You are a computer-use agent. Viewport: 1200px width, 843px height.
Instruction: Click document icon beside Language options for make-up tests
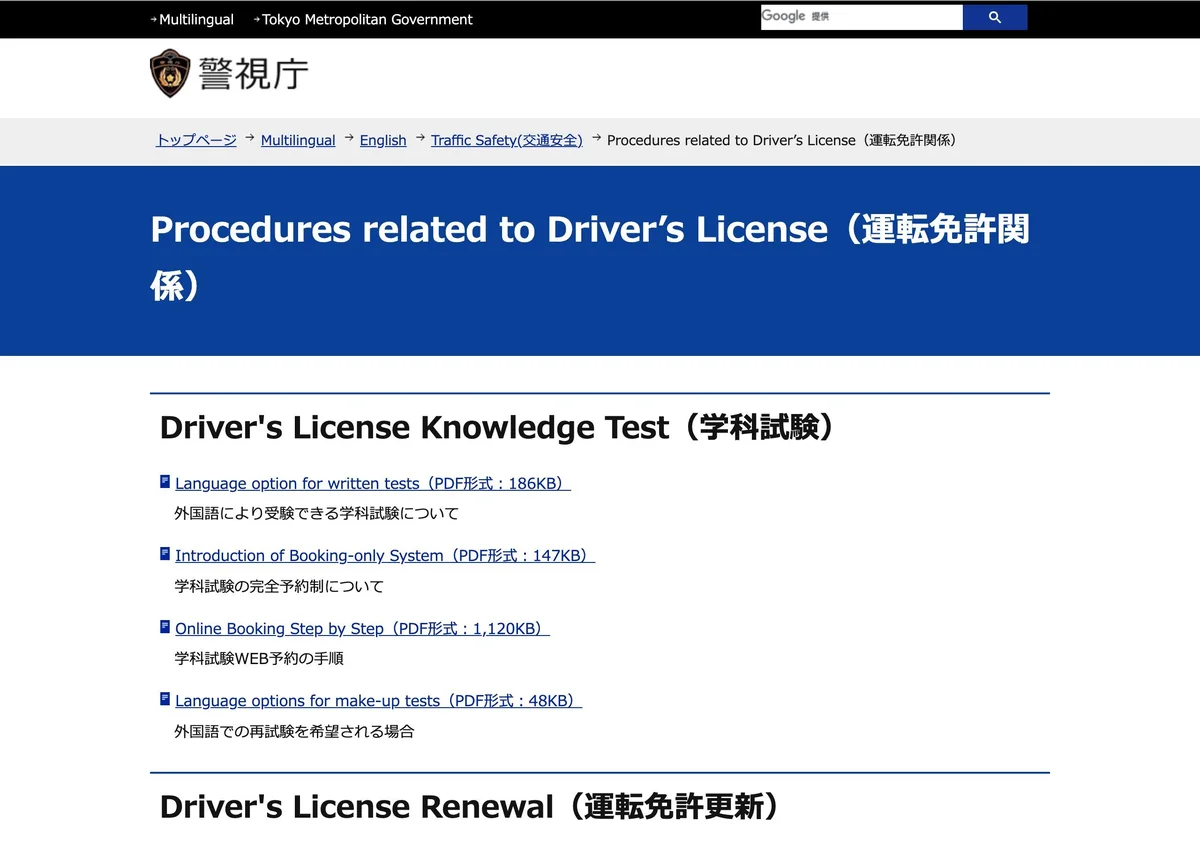(x=165, y=699)
